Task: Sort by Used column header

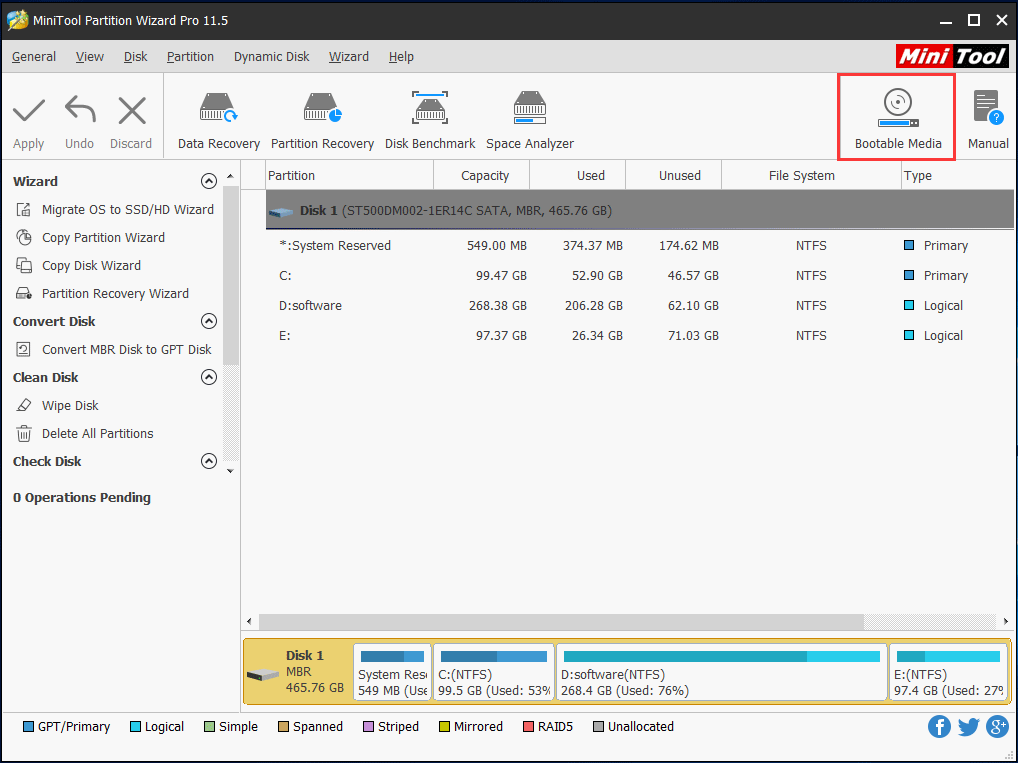Action: (578, 175)
